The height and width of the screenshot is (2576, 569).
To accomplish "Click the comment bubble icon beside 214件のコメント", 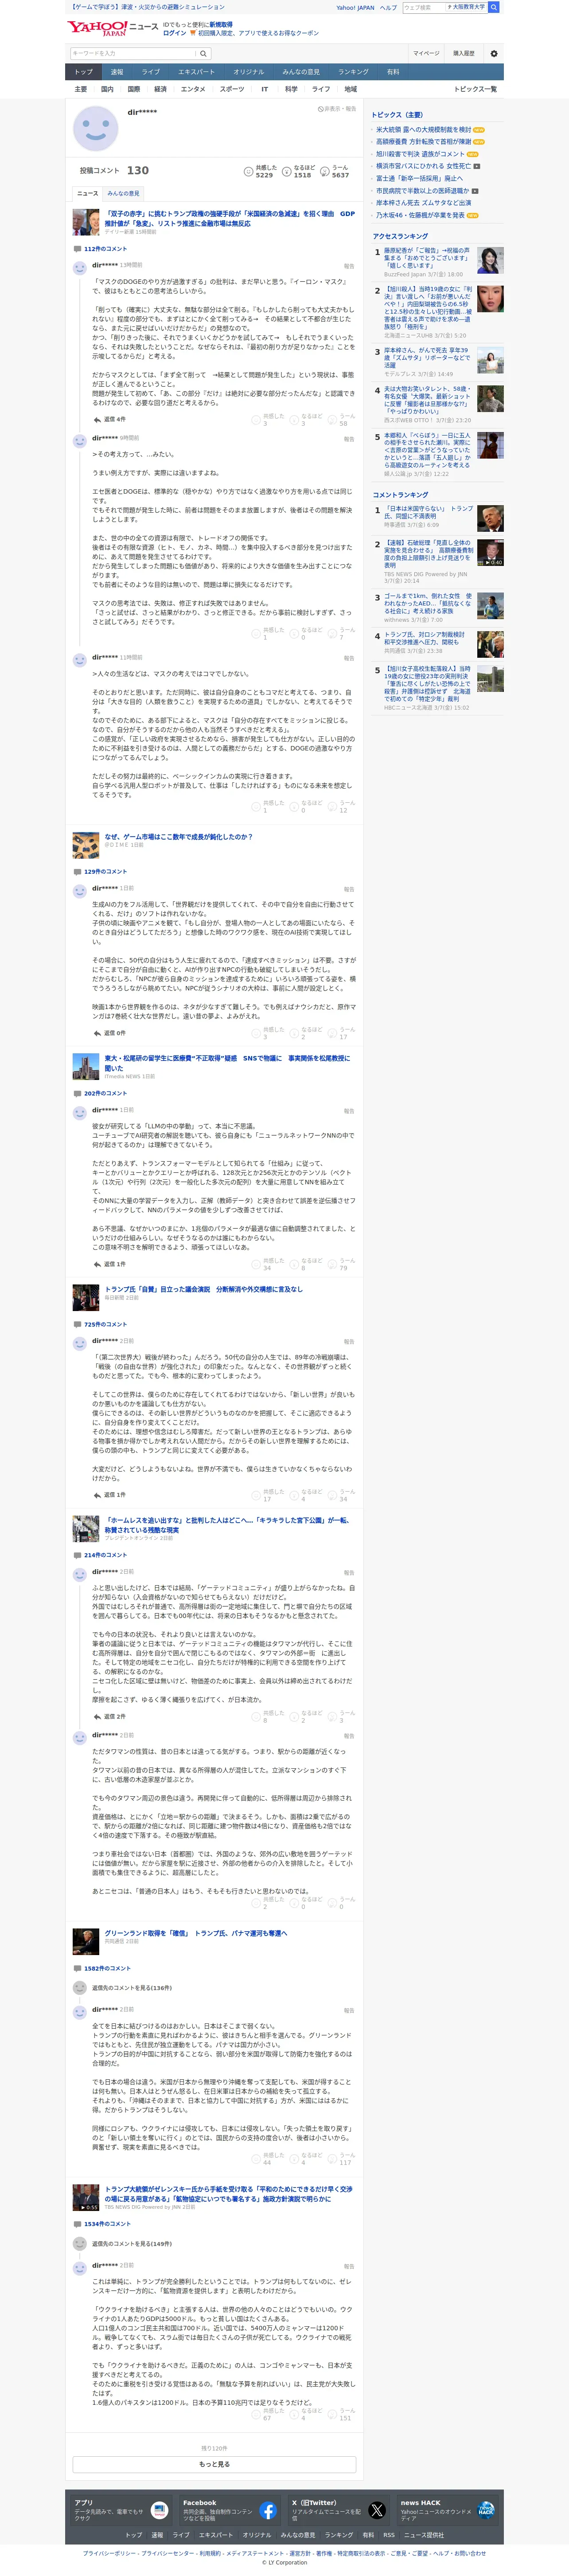I will (77, 1555).
